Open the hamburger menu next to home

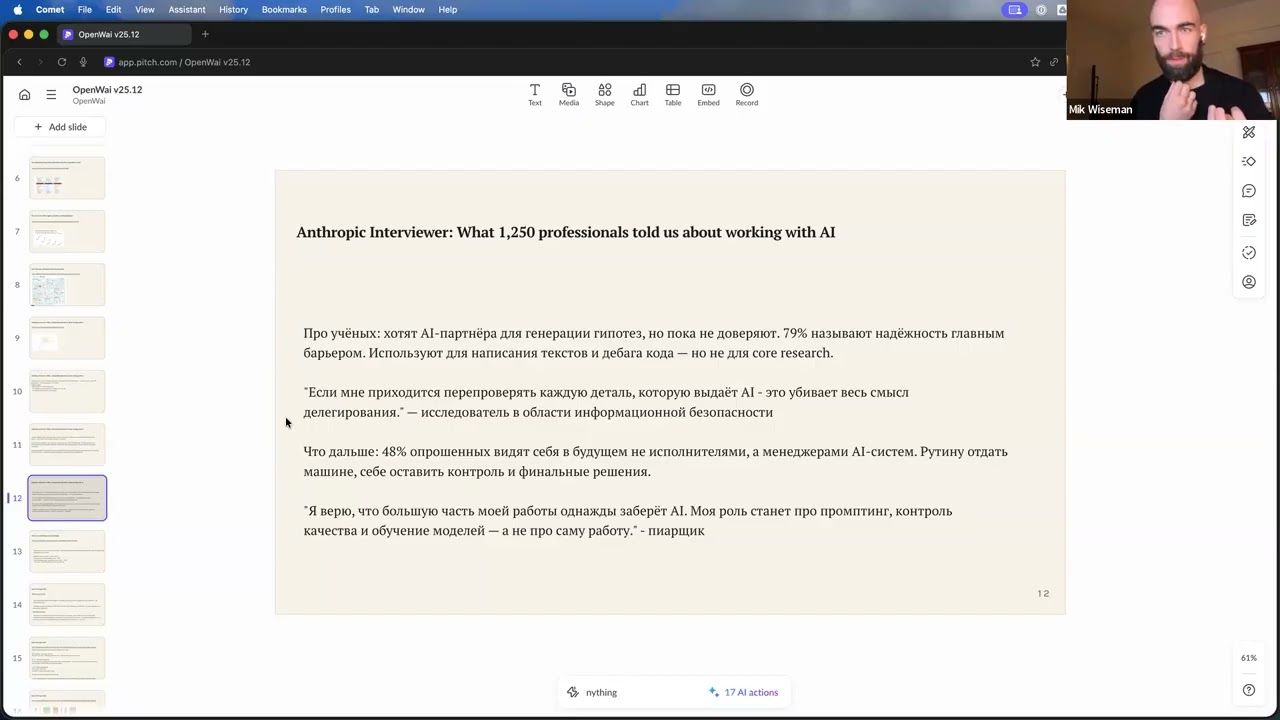tap(51, 95)
